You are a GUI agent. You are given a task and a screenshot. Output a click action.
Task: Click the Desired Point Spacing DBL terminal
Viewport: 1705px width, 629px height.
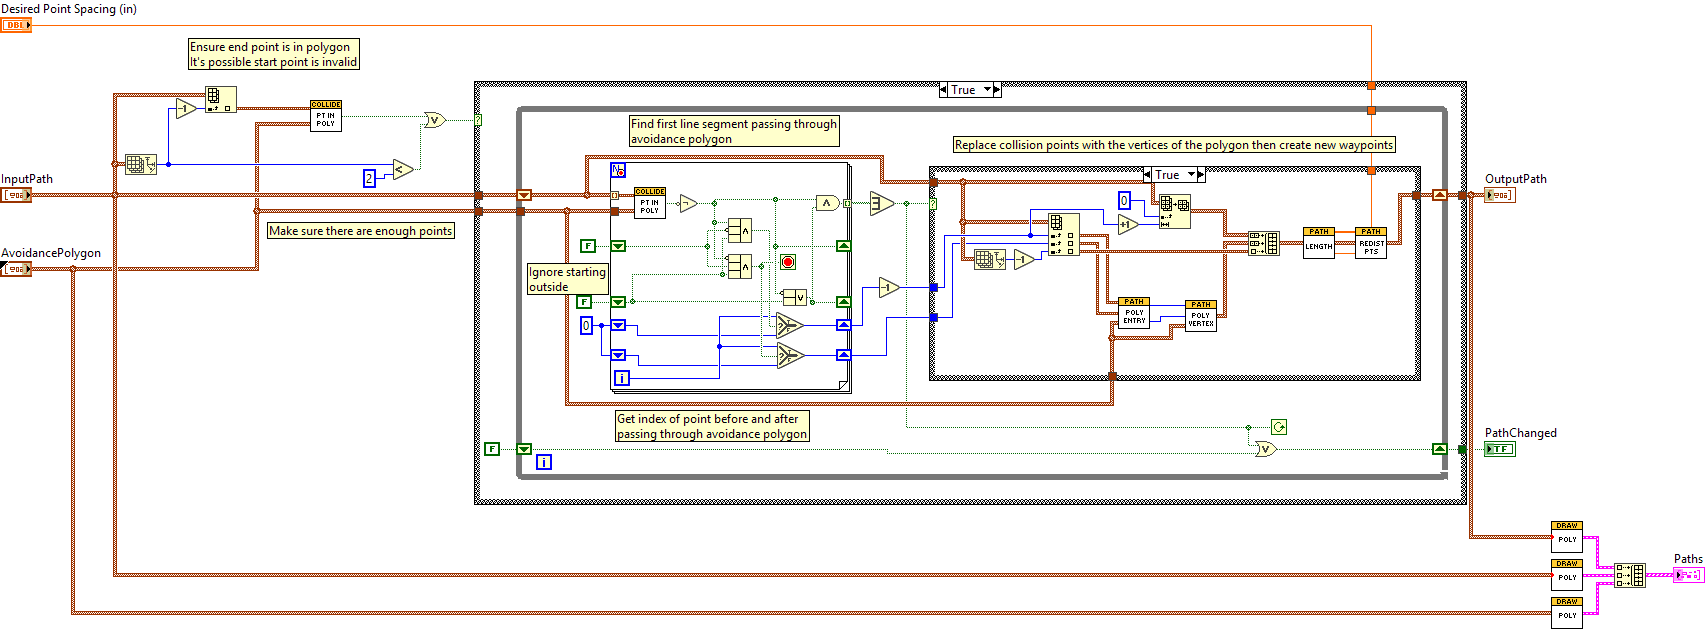pyautogui.click(x=16, y=25)
